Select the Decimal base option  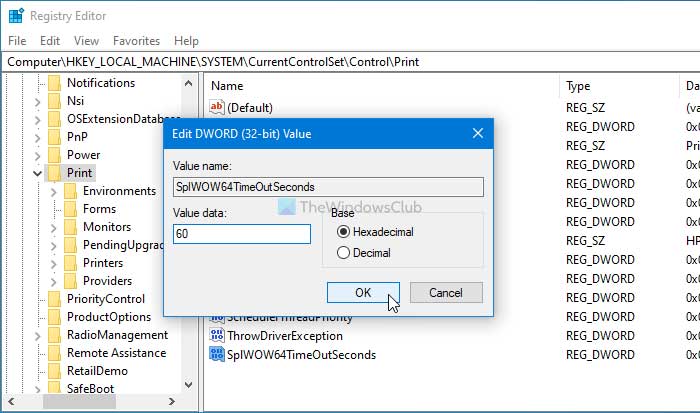coord(343,253)
